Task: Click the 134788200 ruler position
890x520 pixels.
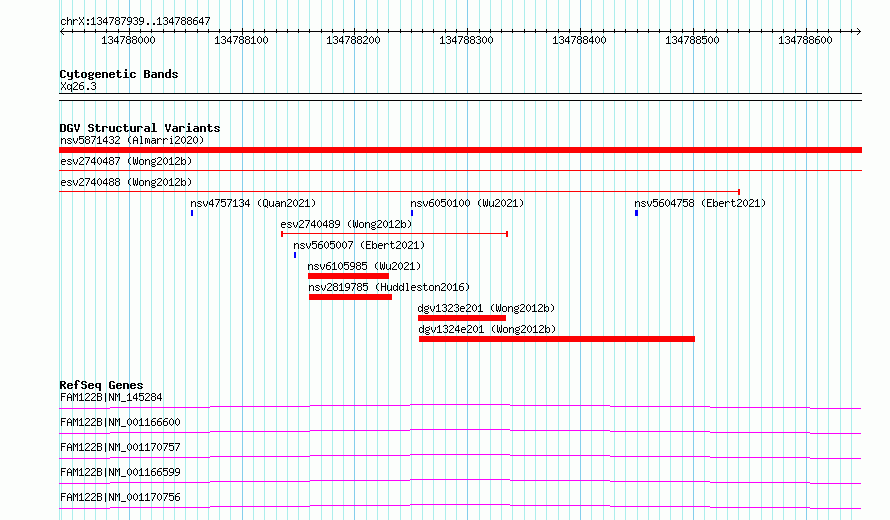Action: (x=353, y=40)
